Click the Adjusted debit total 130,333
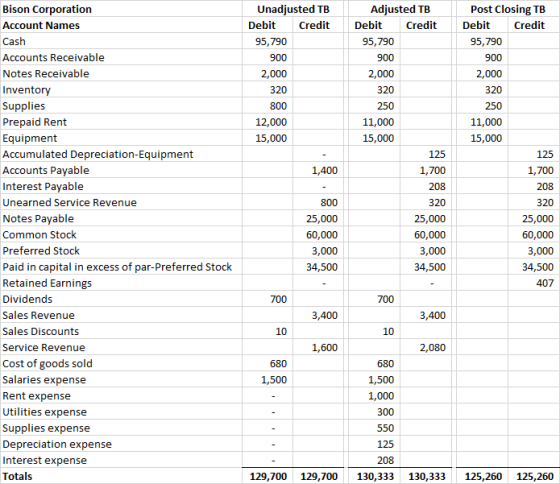Viewport: 560px width, 484px height. pyautogui.click(x=375, y=476)
